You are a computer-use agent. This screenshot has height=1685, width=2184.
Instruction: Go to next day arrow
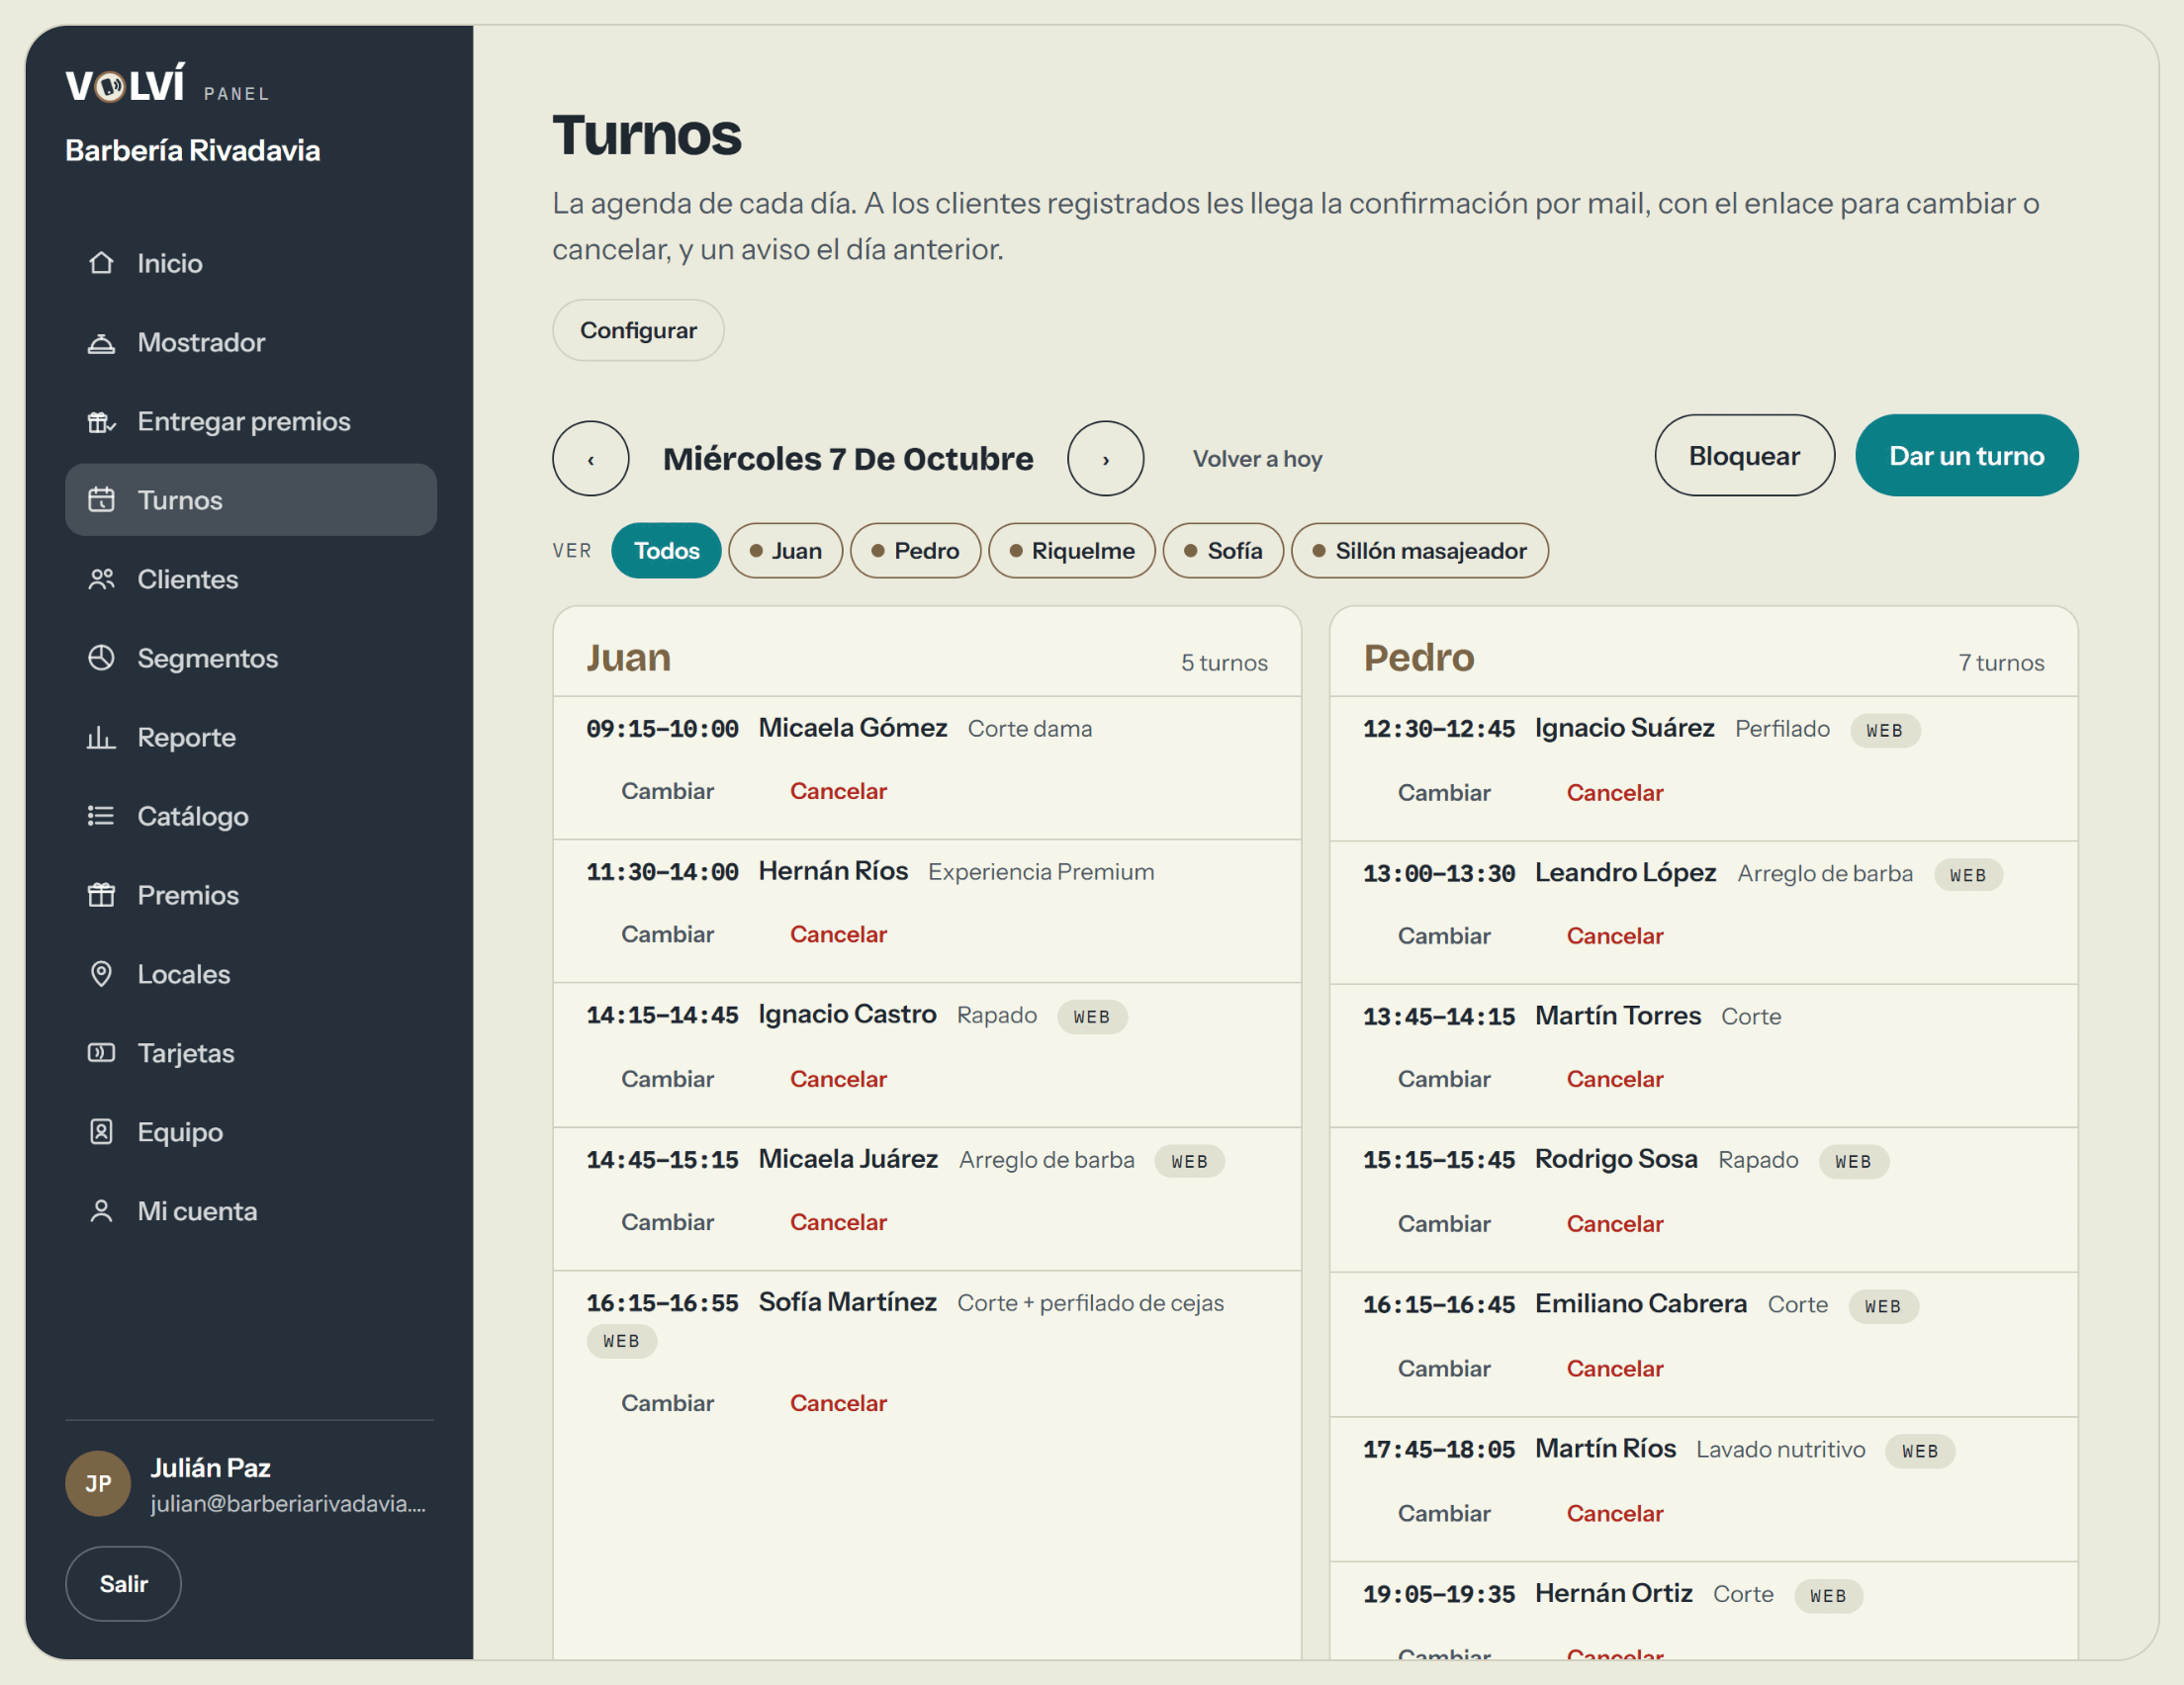click(1106, 459)
